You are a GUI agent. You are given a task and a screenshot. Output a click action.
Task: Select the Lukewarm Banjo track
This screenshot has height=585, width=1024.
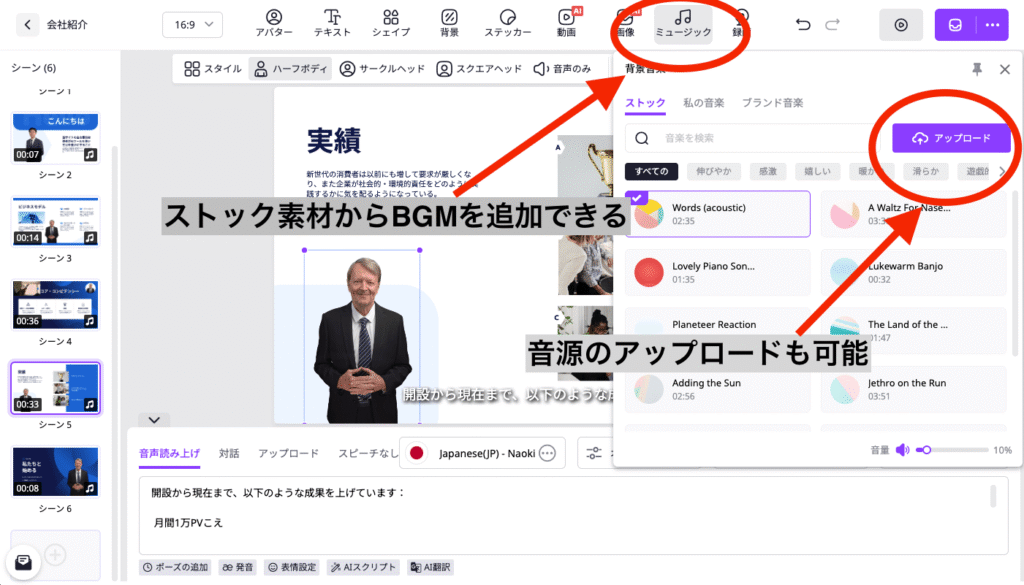pyautogui.click(x=914, y=272)
